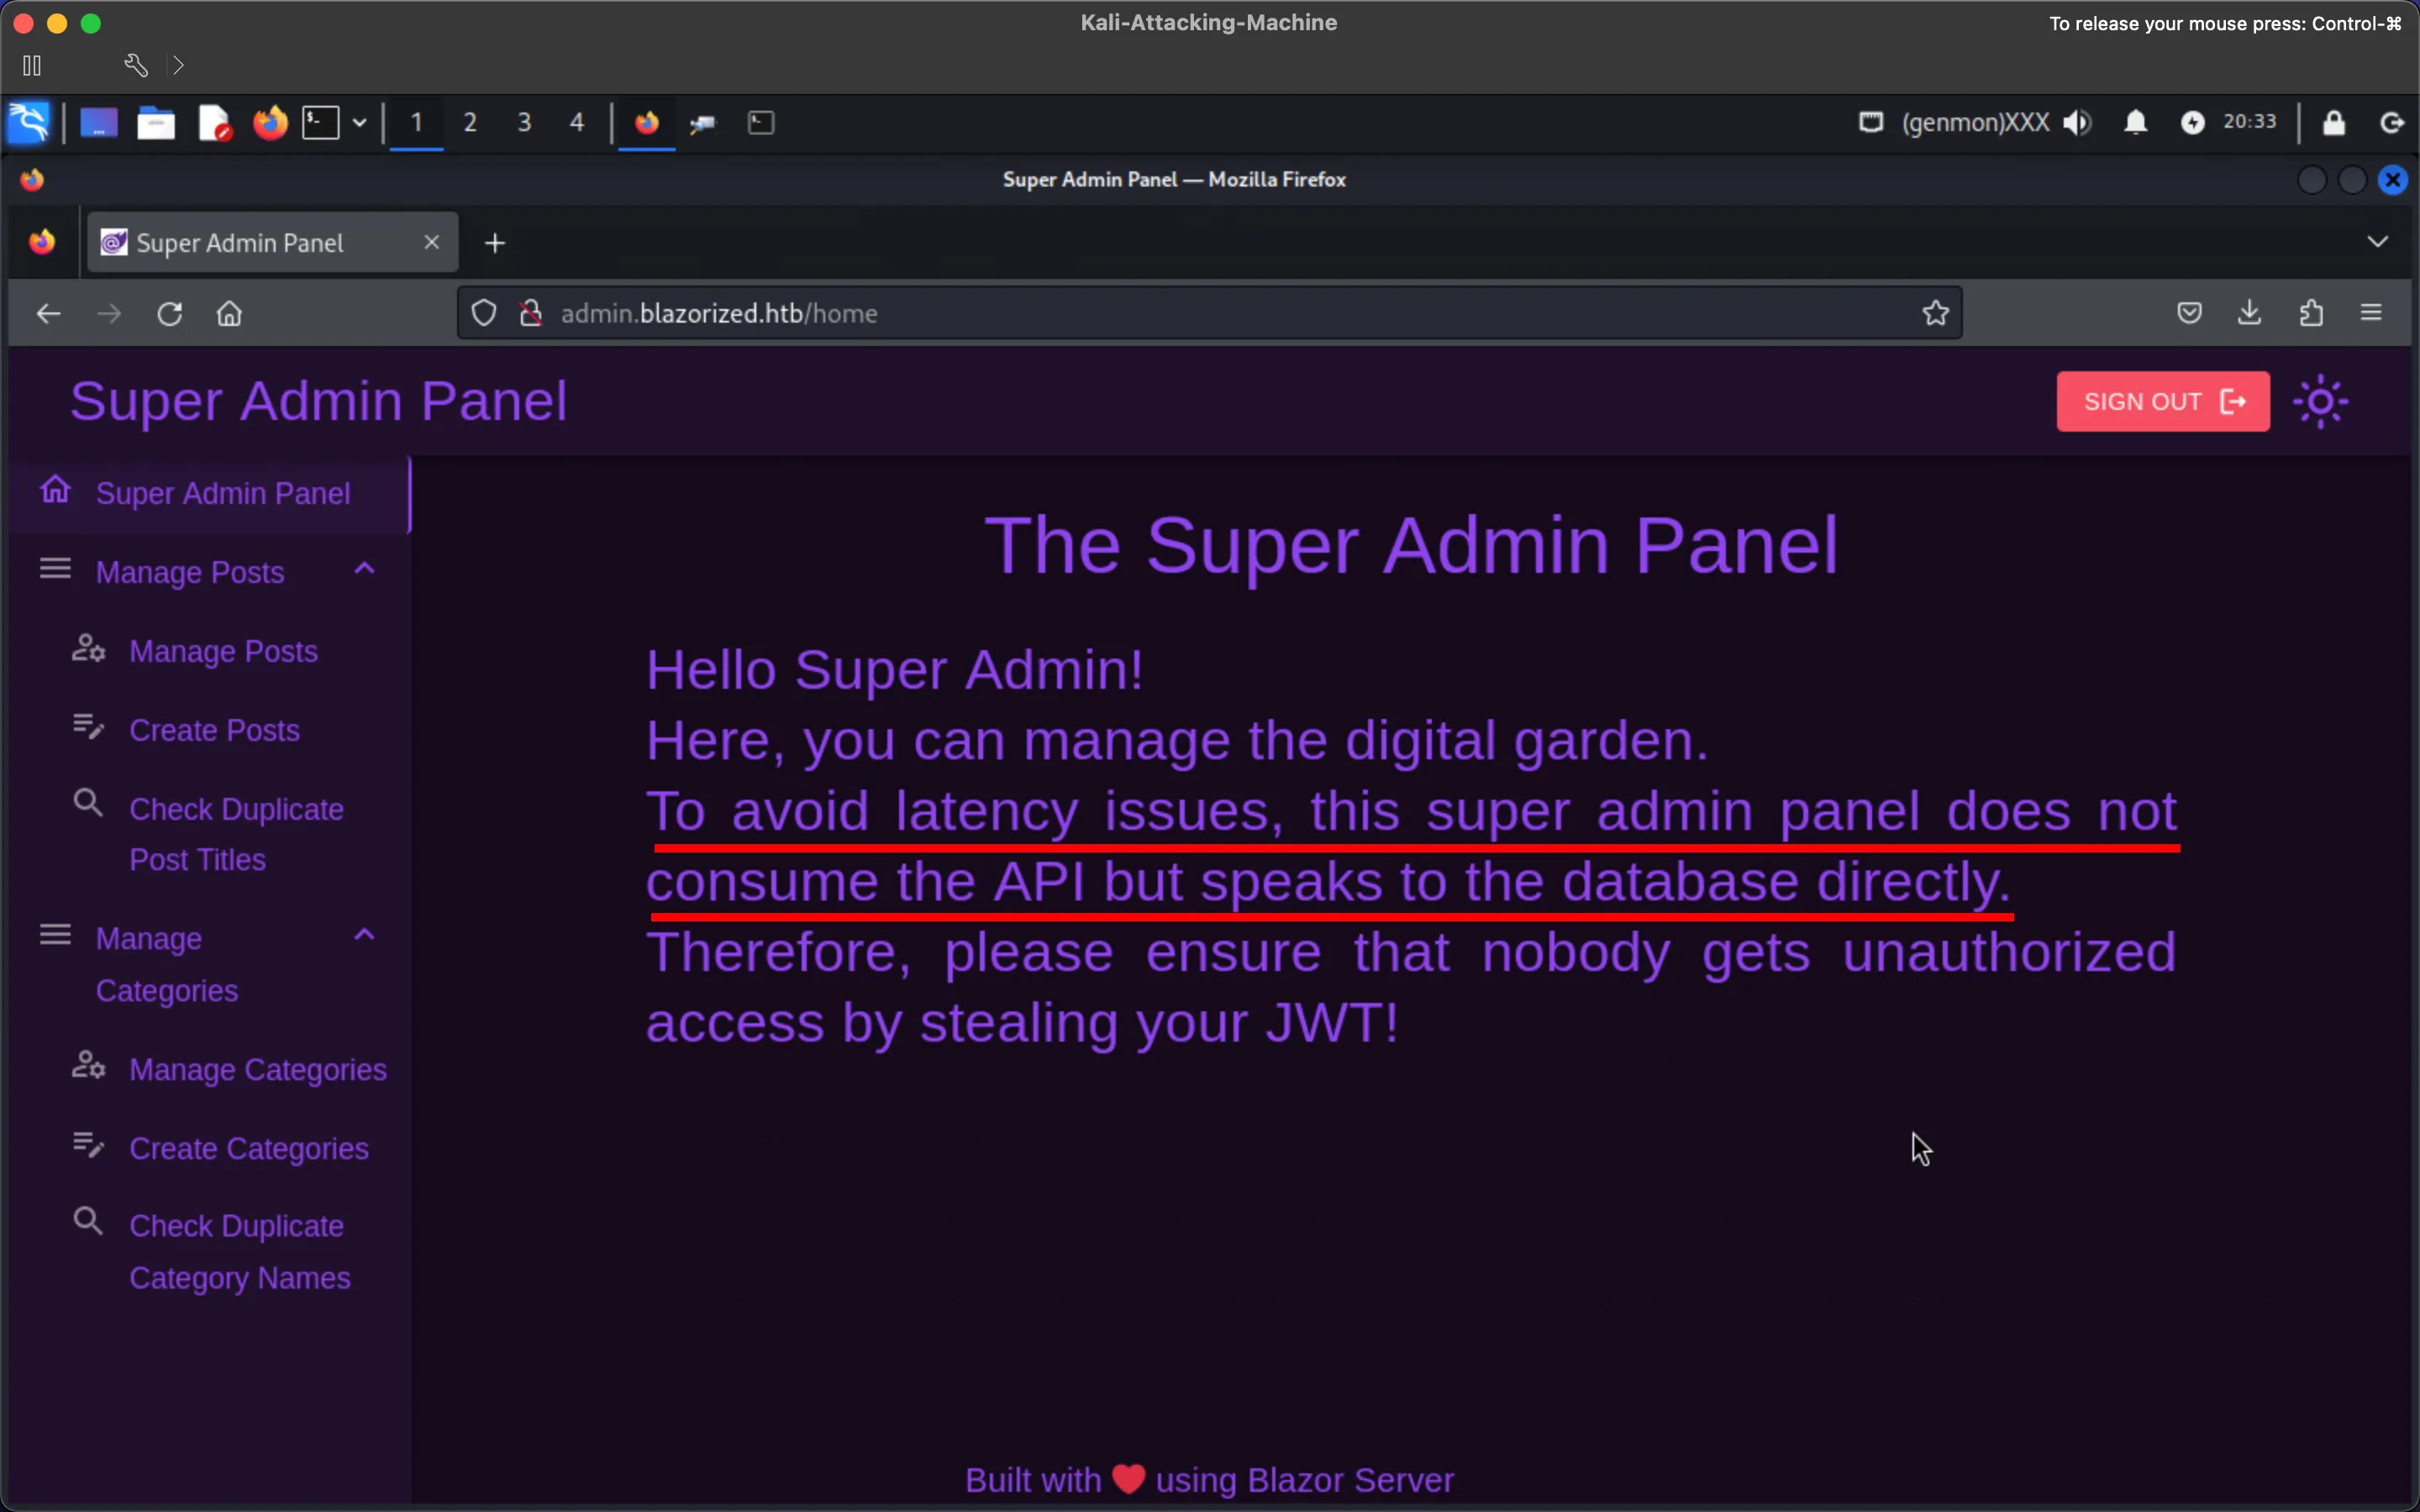Select the Super Admin Panel browser tab
Screen dimensions: 2420x1512
click(x=272, y=243)
